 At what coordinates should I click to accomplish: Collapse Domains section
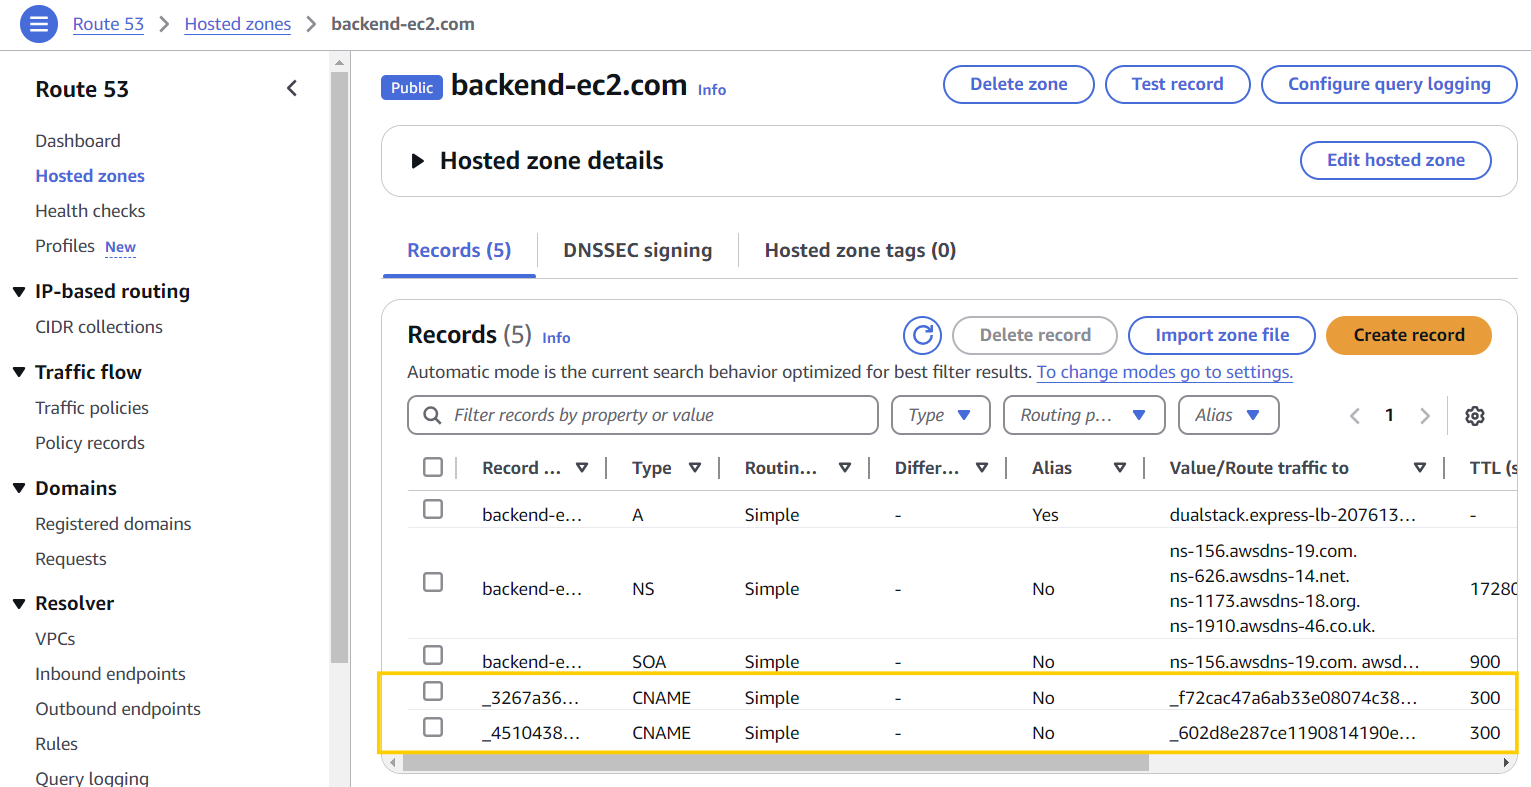tap(18, 488)
